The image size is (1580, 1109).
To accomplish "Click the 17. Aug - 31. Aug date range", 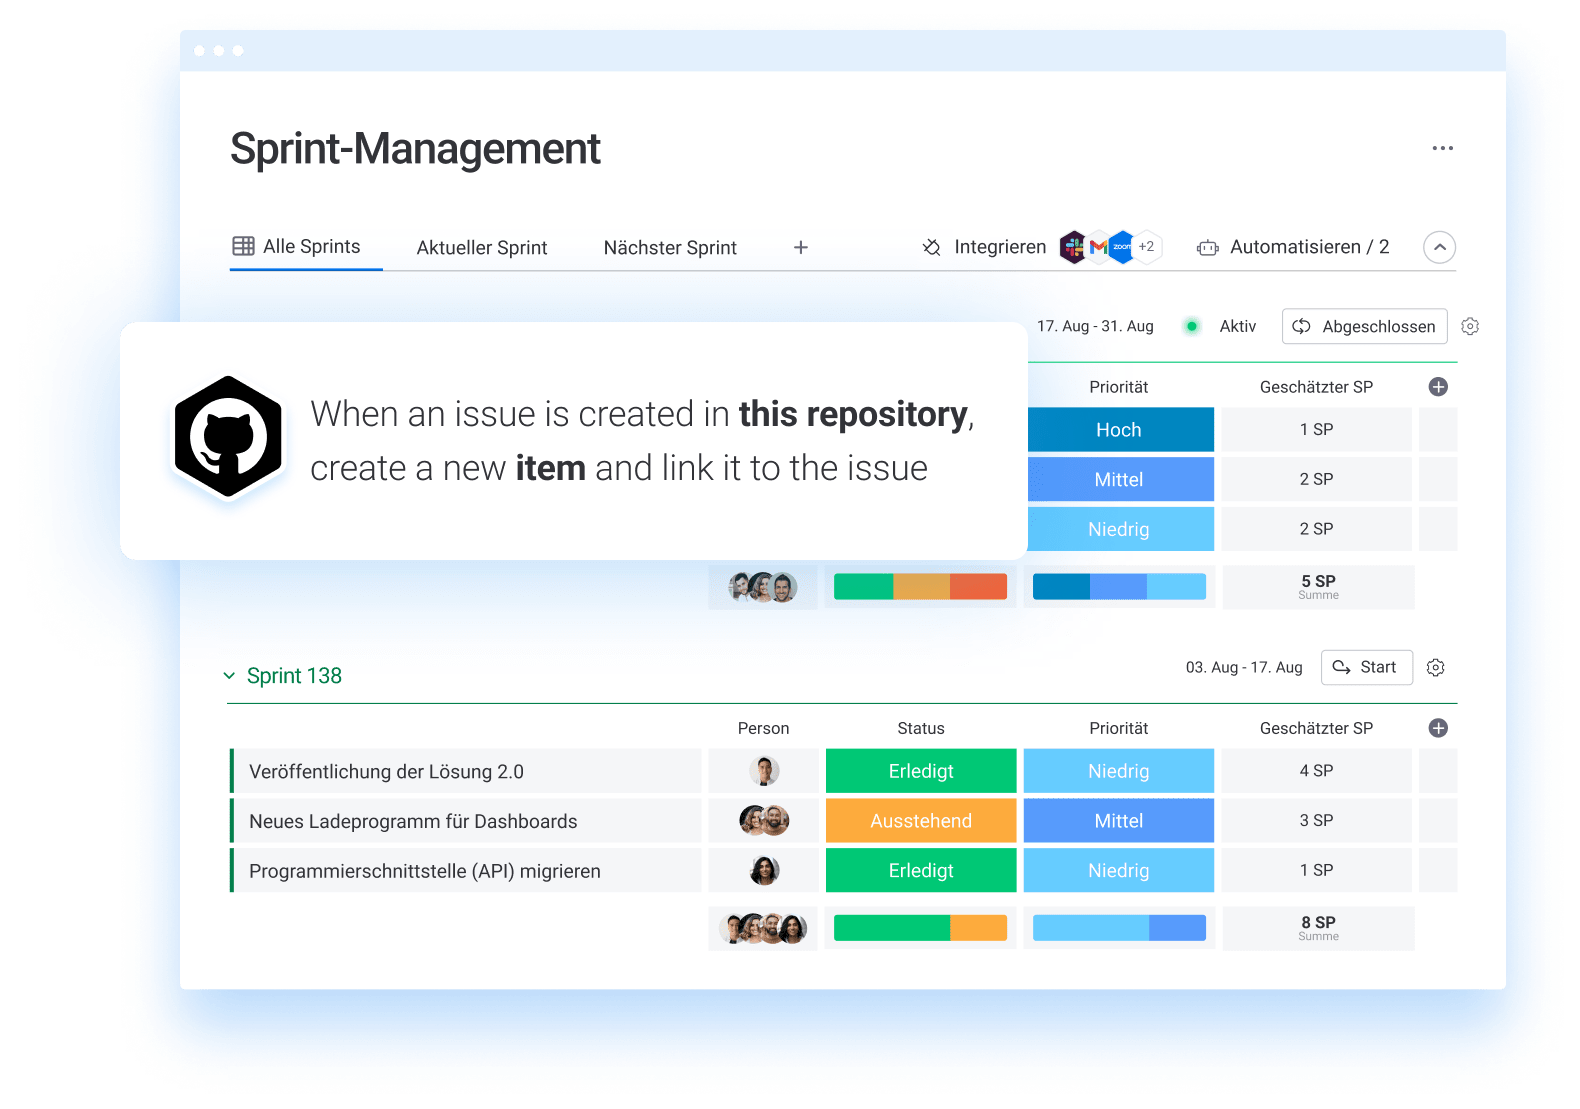I will 1095,326.
